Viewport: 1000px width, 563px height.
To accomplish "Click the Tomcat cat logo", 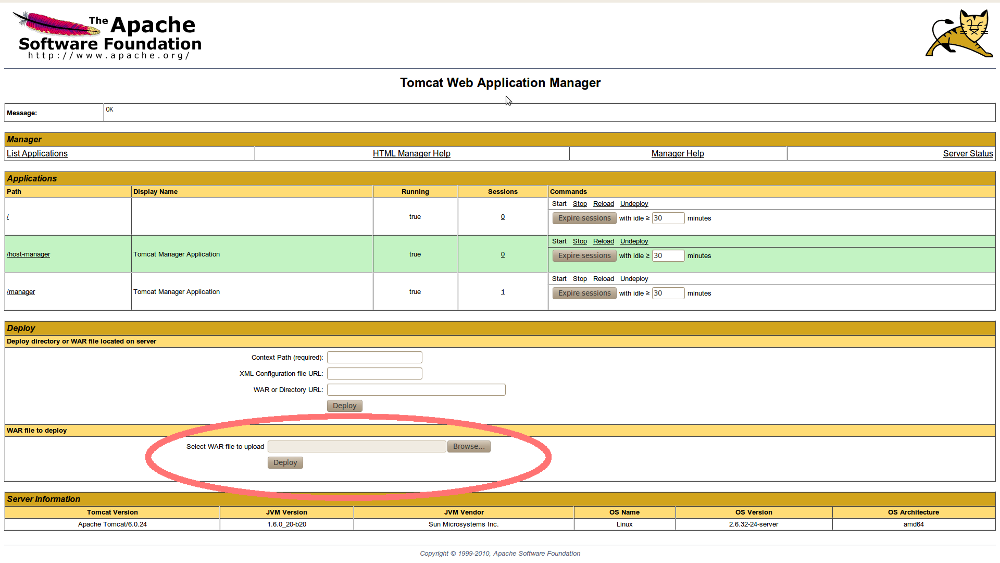I will point(959,34).
